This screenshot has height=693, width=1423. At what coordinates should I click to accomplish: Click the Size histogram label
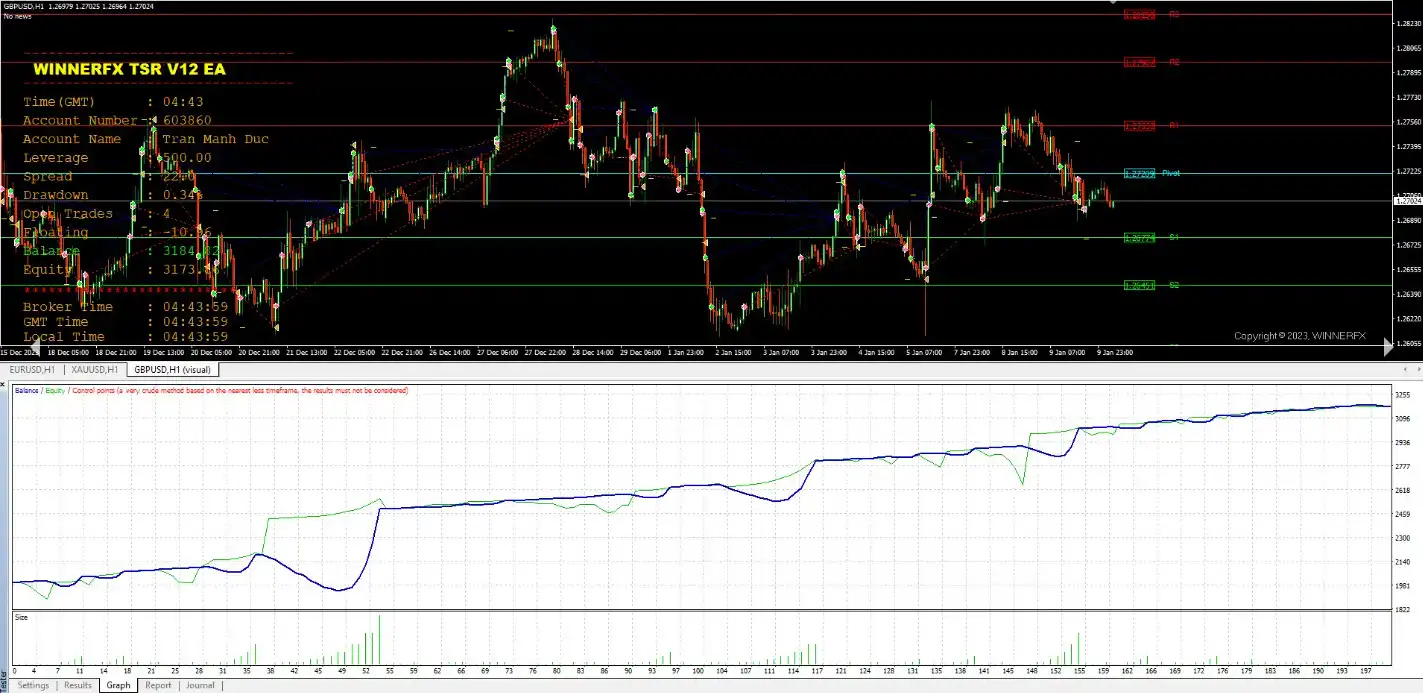pos(21,617)
